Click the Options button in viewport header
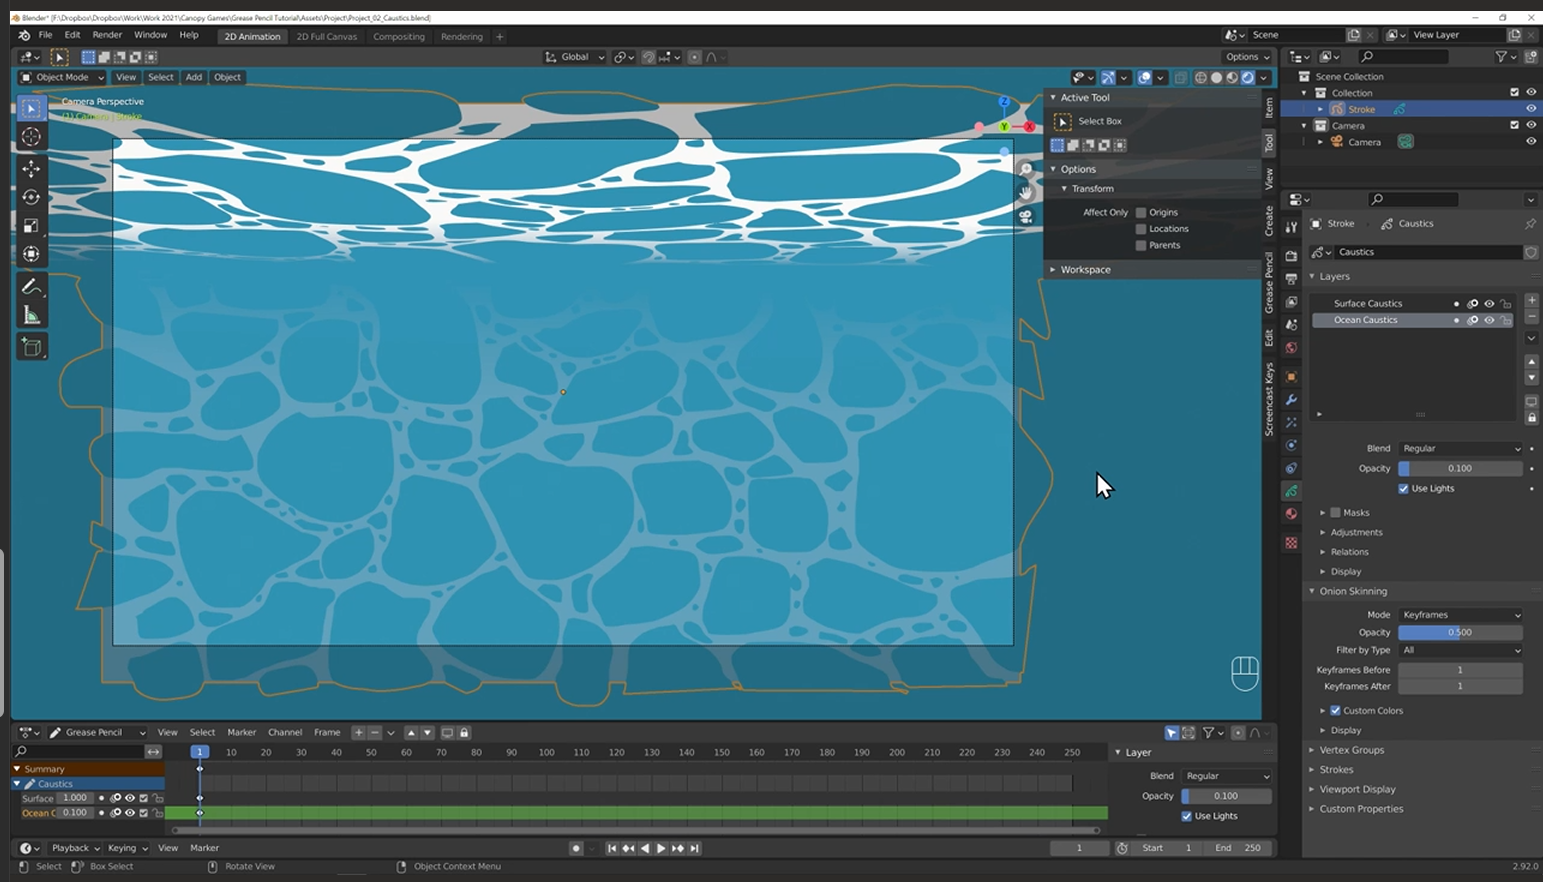The image size is (1543, 882). (x=1246, y=57)
